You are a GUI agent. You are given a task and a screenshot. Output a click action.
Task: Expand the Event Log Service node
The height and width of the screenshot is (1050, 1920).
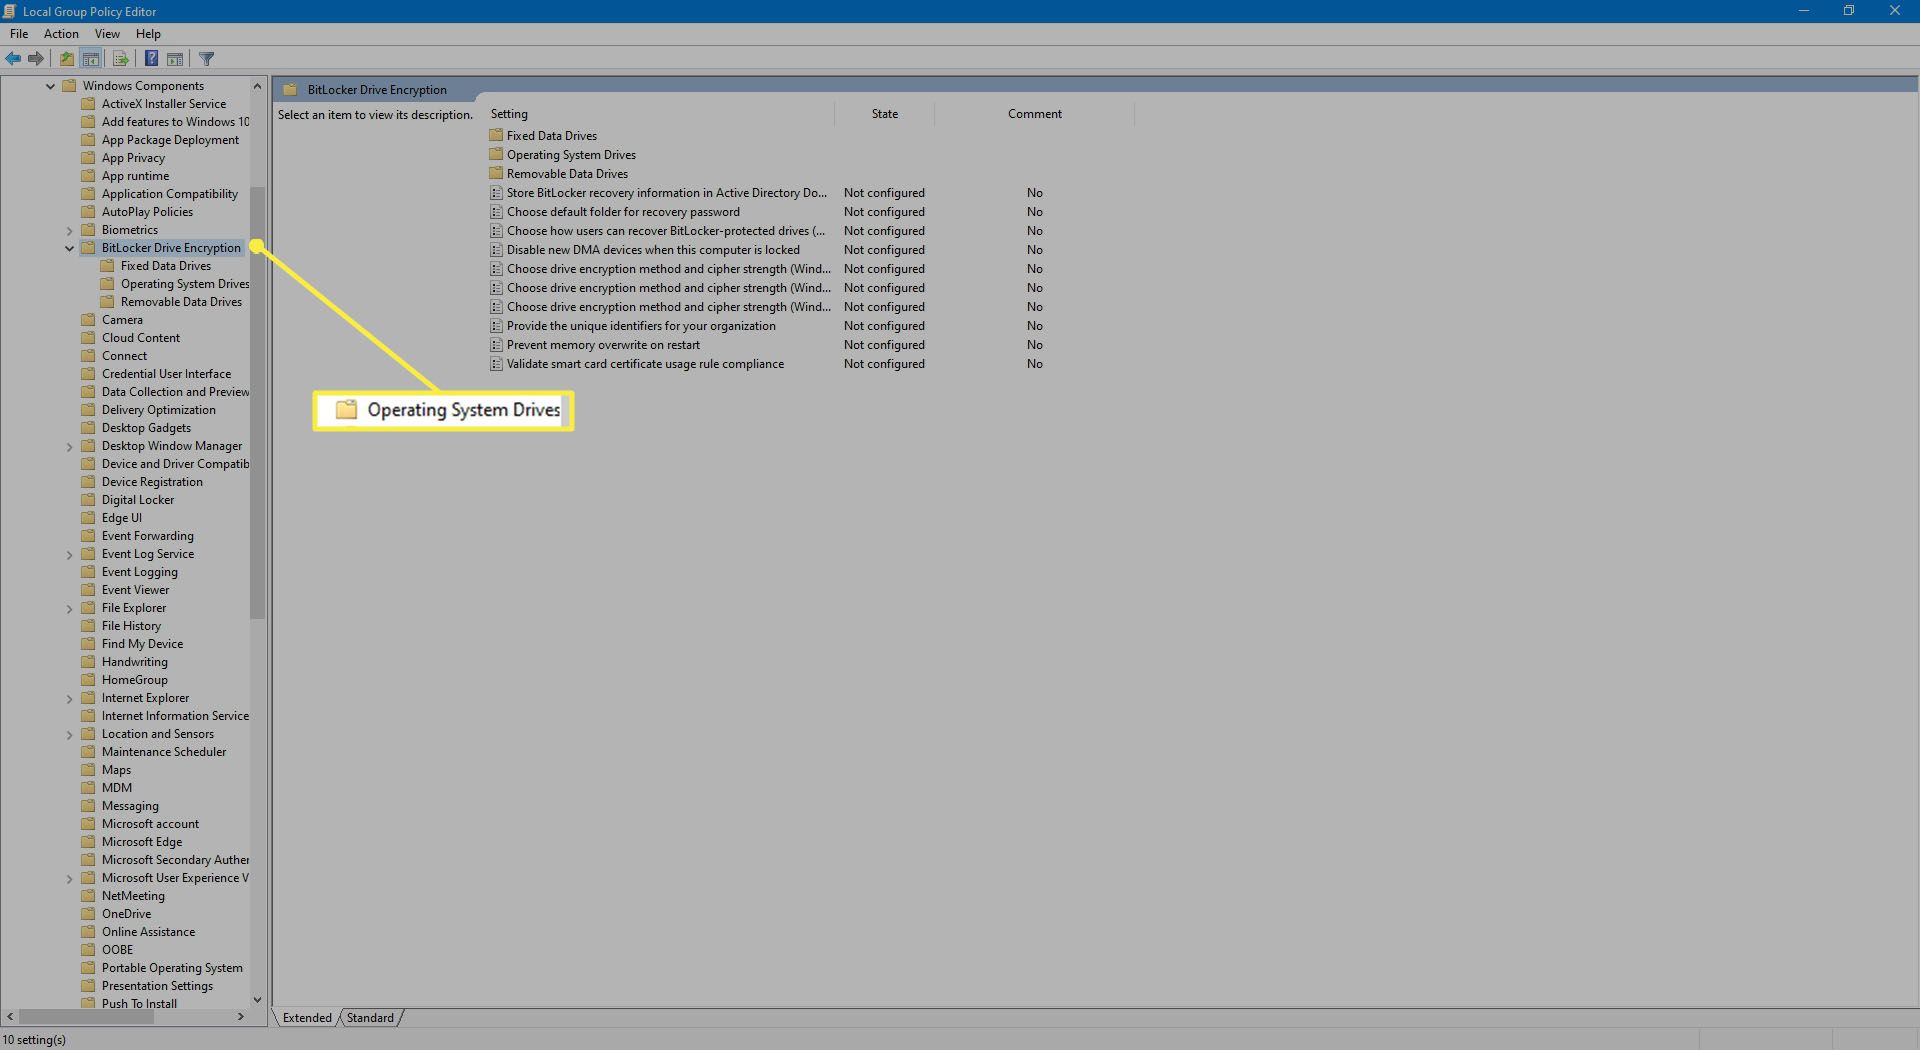(69, 554)
